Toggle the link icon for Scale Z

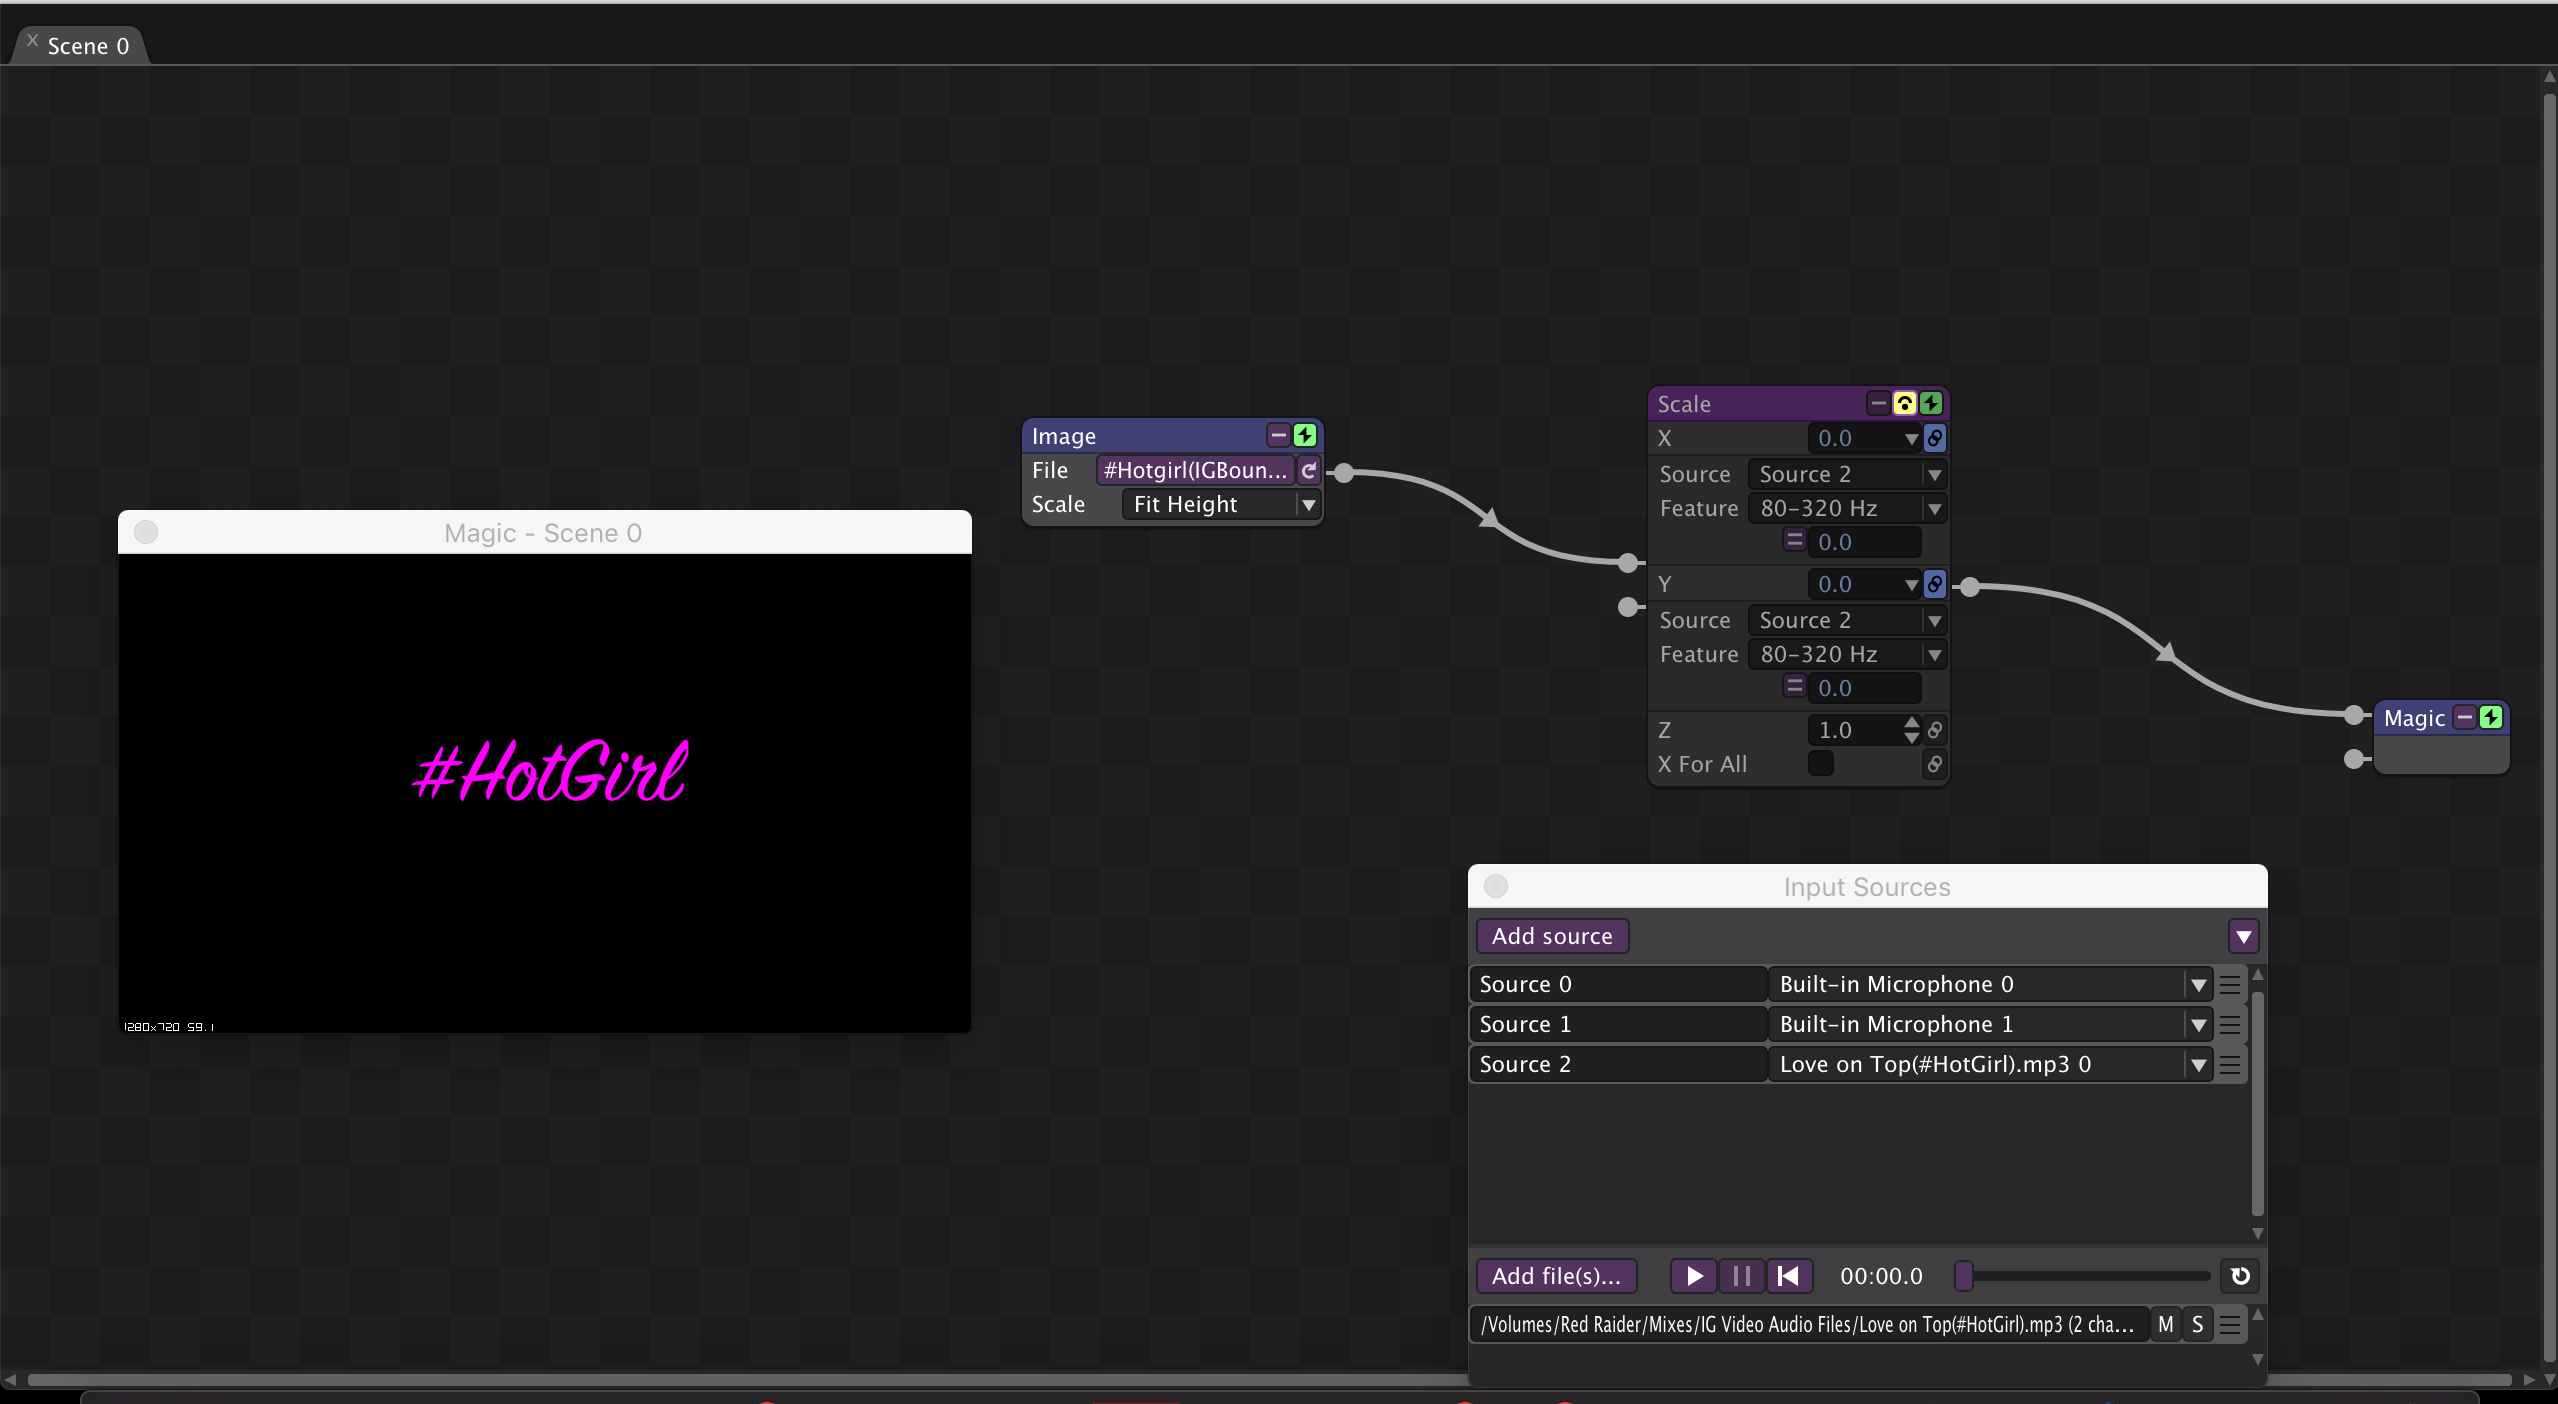[1935, 730]
